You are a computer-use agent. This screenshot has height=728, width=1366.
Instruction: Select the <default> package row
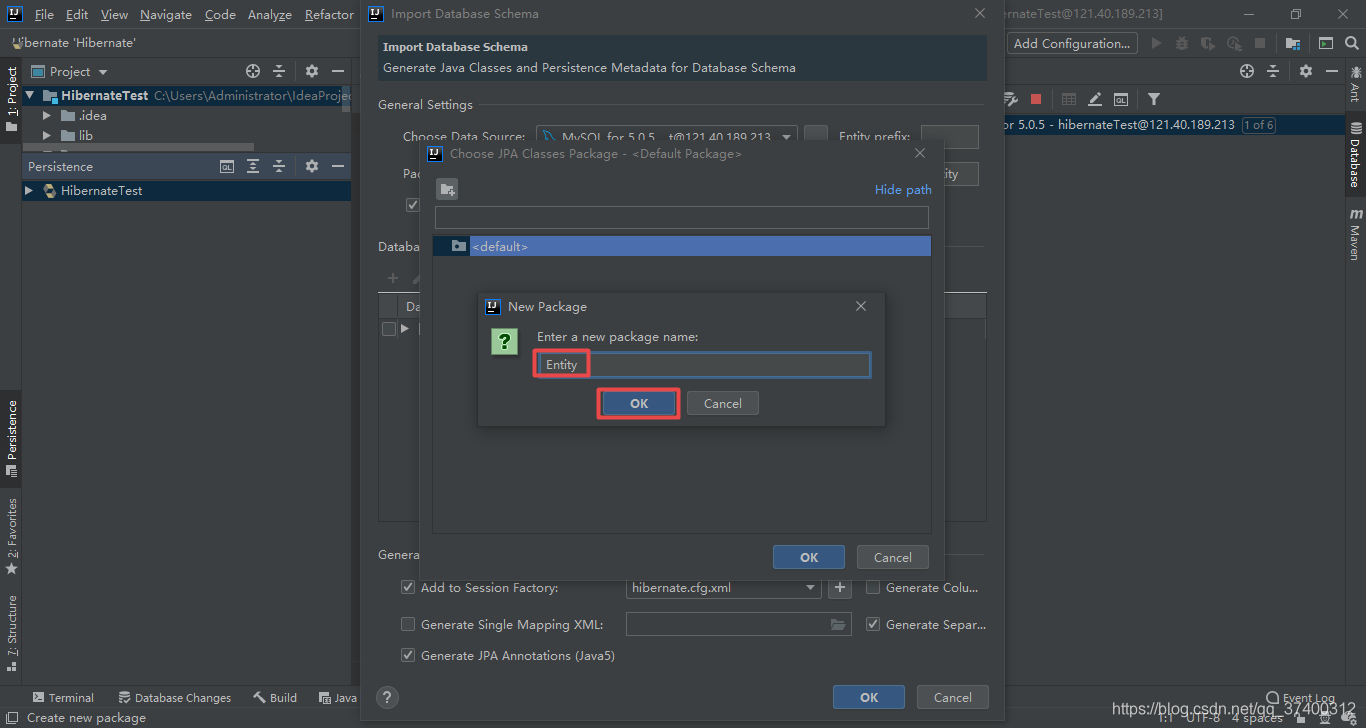(682, 246)
